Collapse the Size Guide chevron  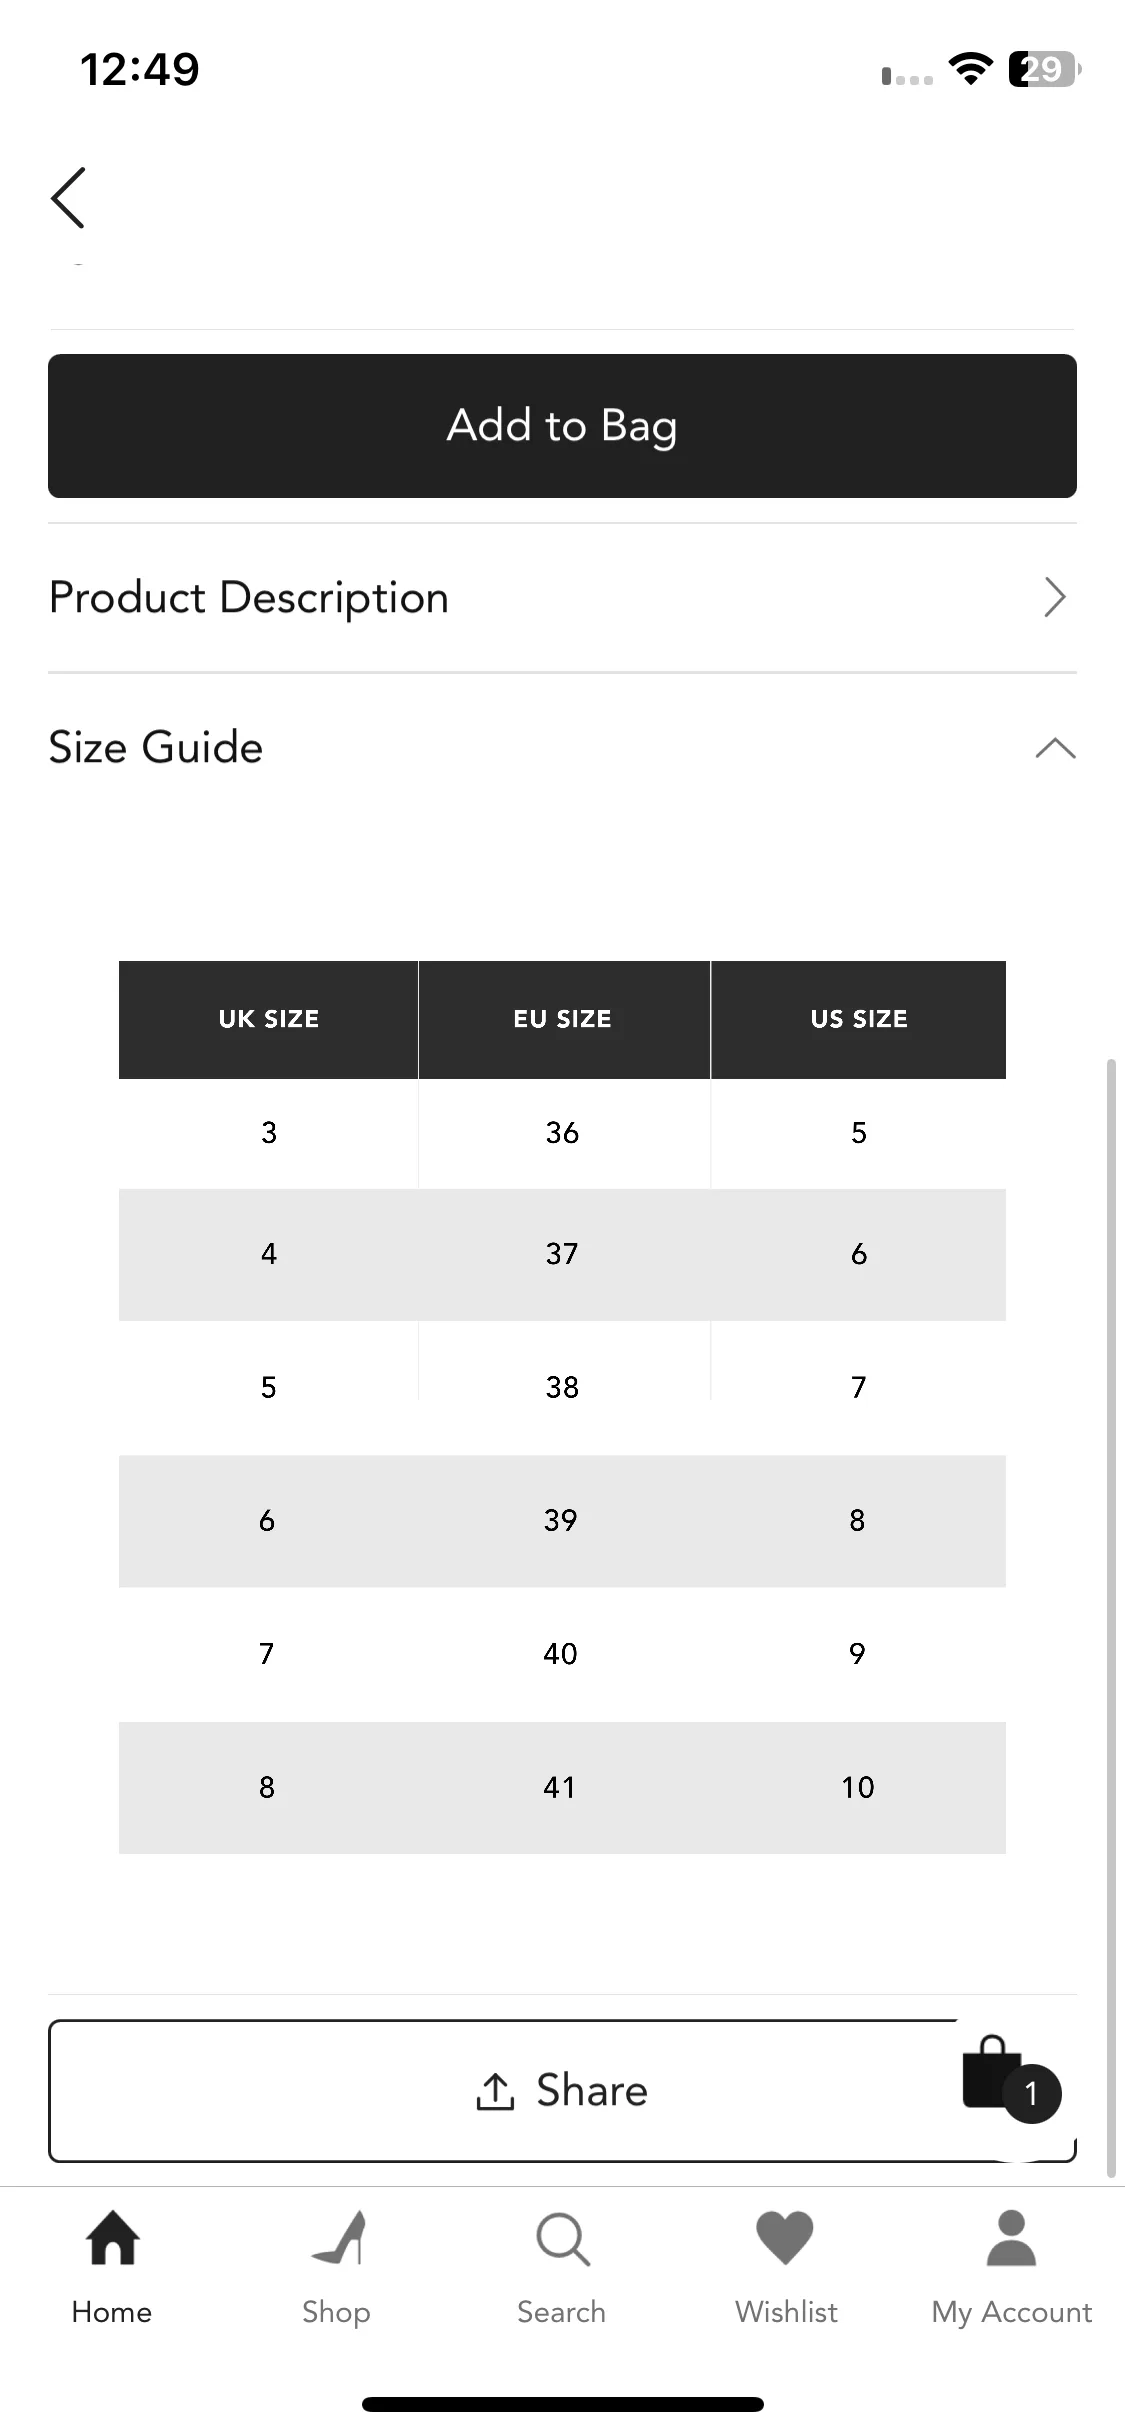1055,748
